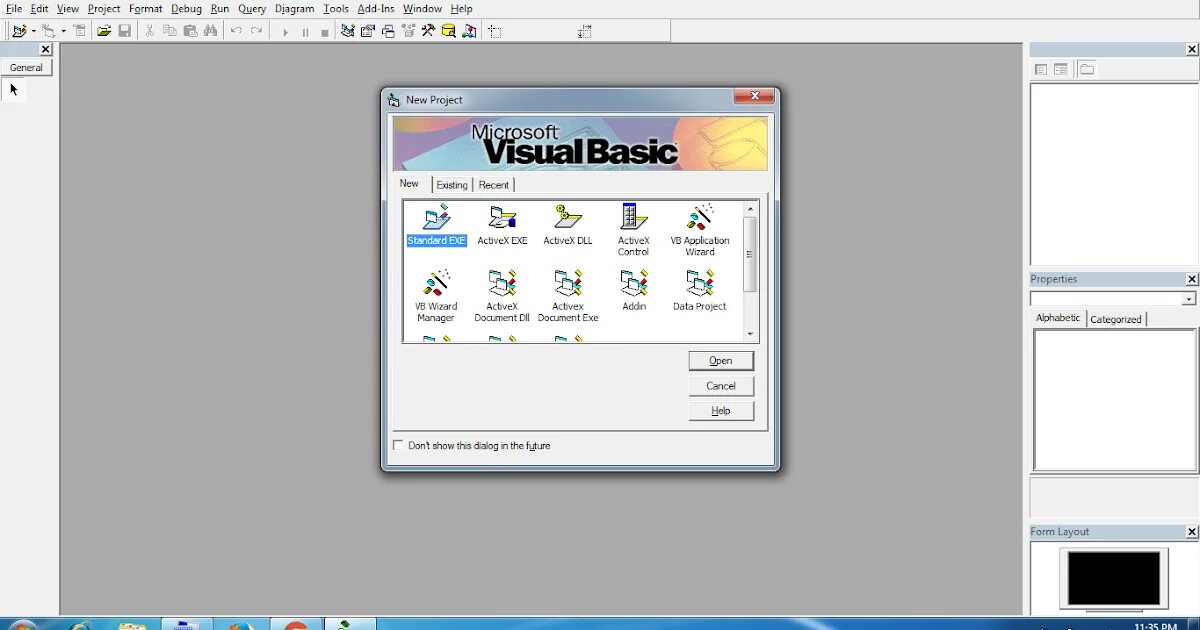Click the General tab of the toolbox

click(x=26, y=68)
